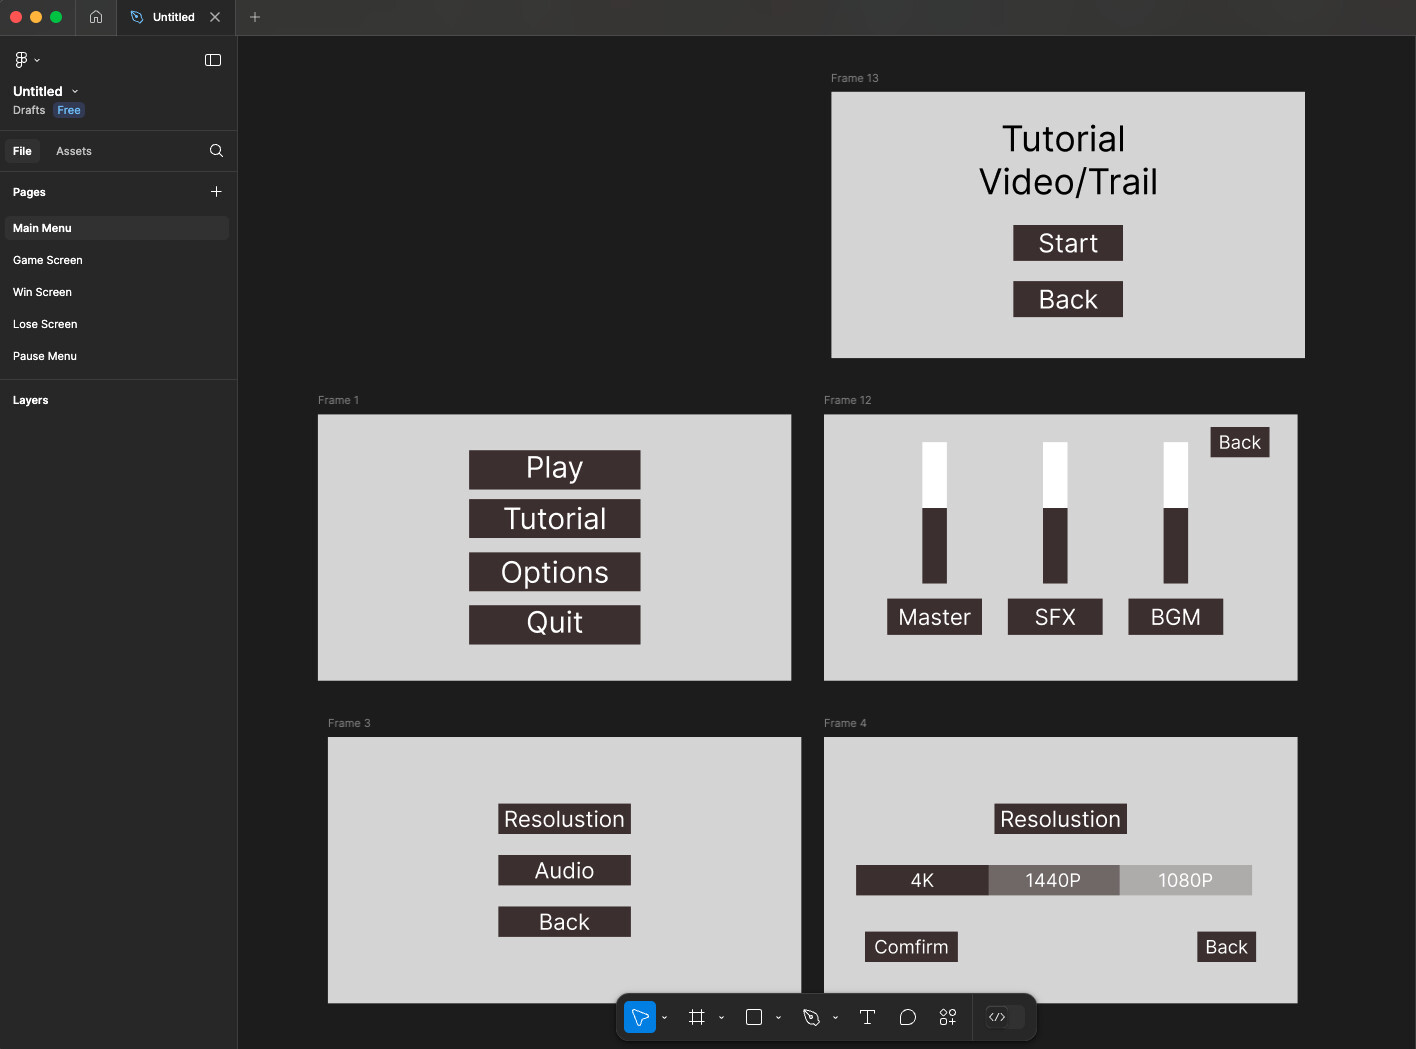The width and height of the screenshot is (1416, 1049).
Task: Select the Untitled document tab
Action: coord(174,17)
